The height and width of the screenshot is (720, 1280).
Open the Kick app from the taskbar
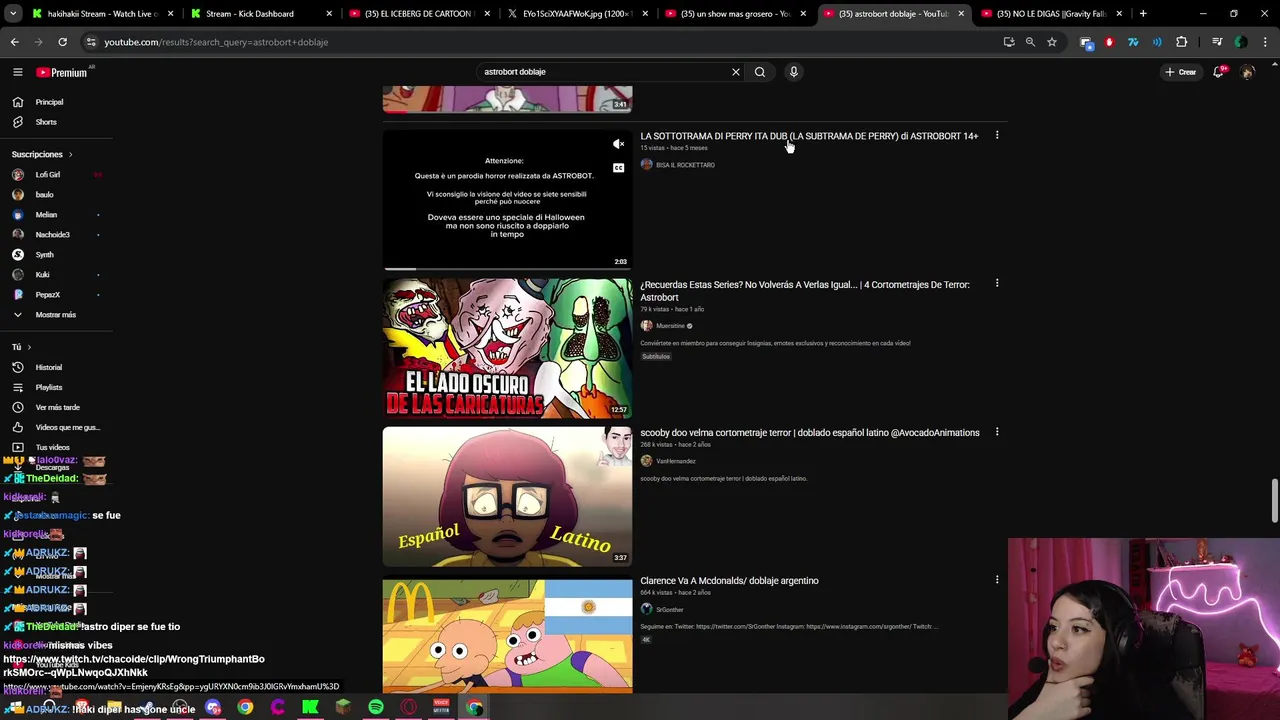point(310,707)
